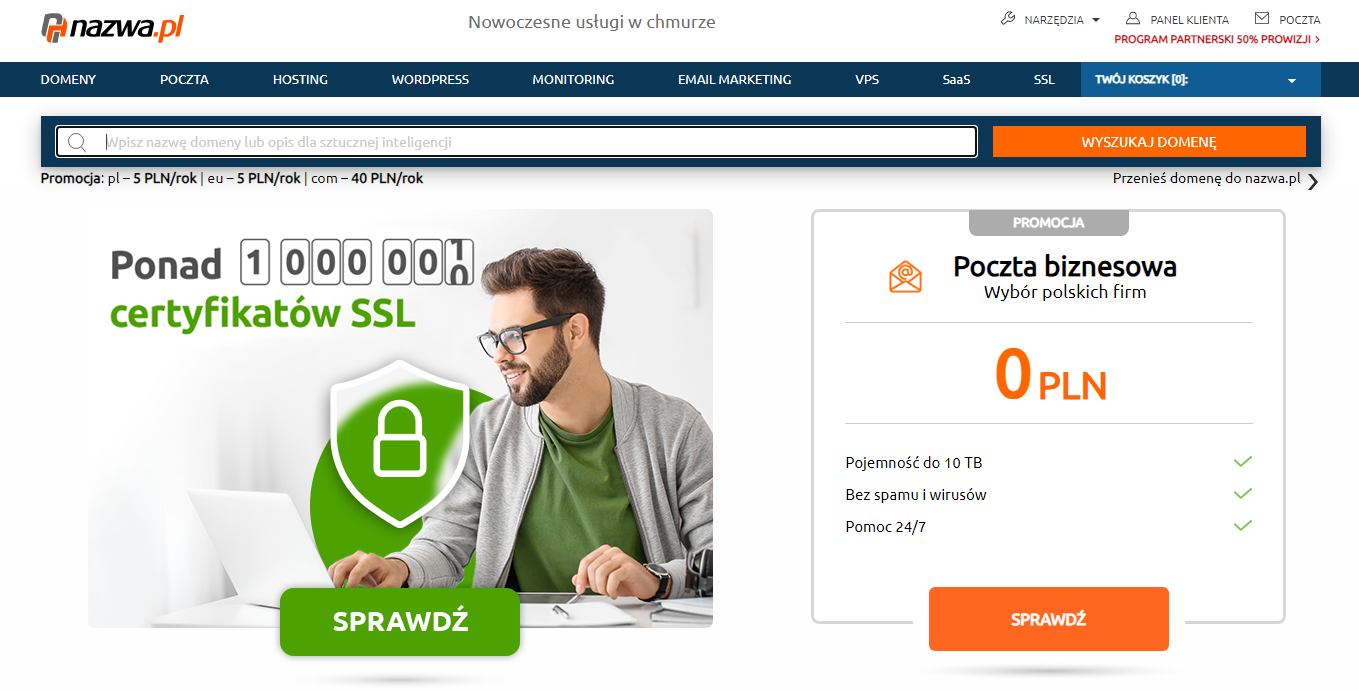Click the orange email envelope icon beside Poczta biznesowa
The height and width of the screenshot is (691, 1359).
click(x=905, y=277)
